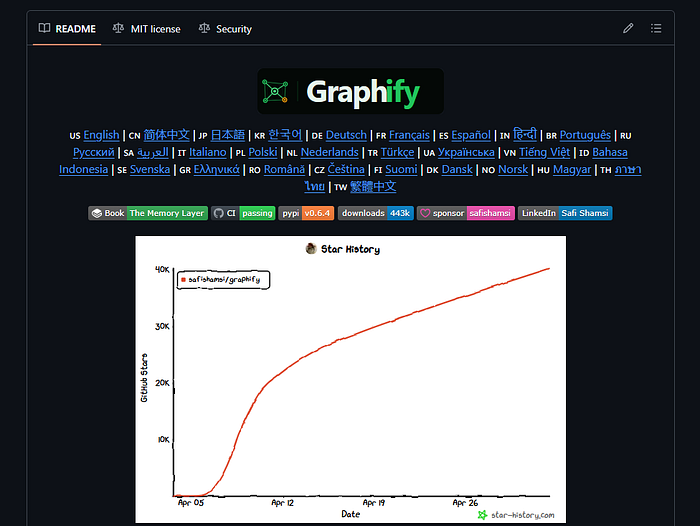Image resolution: width=700 pixels, height=526 pixels.
Task: Click the downloads 443k badge
Action: click(x=375, y=213)
